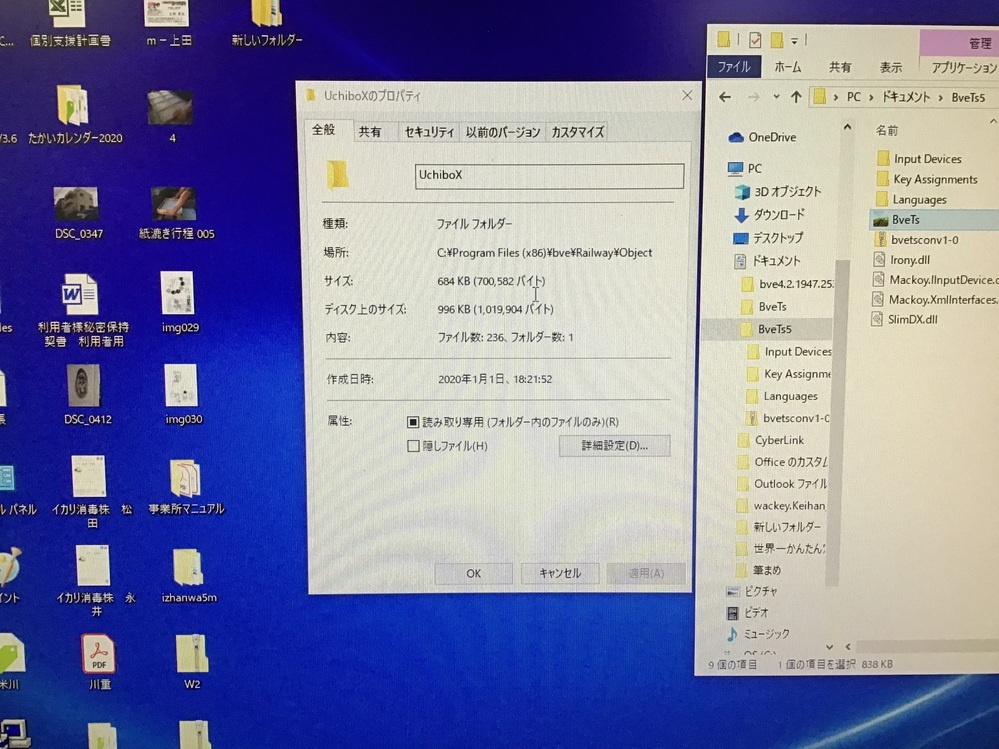Click the ダウンロード arrow icon in the navigation pane
This screenshot has width=999, height=749.
pyautogui.click(x=741, y=215)
